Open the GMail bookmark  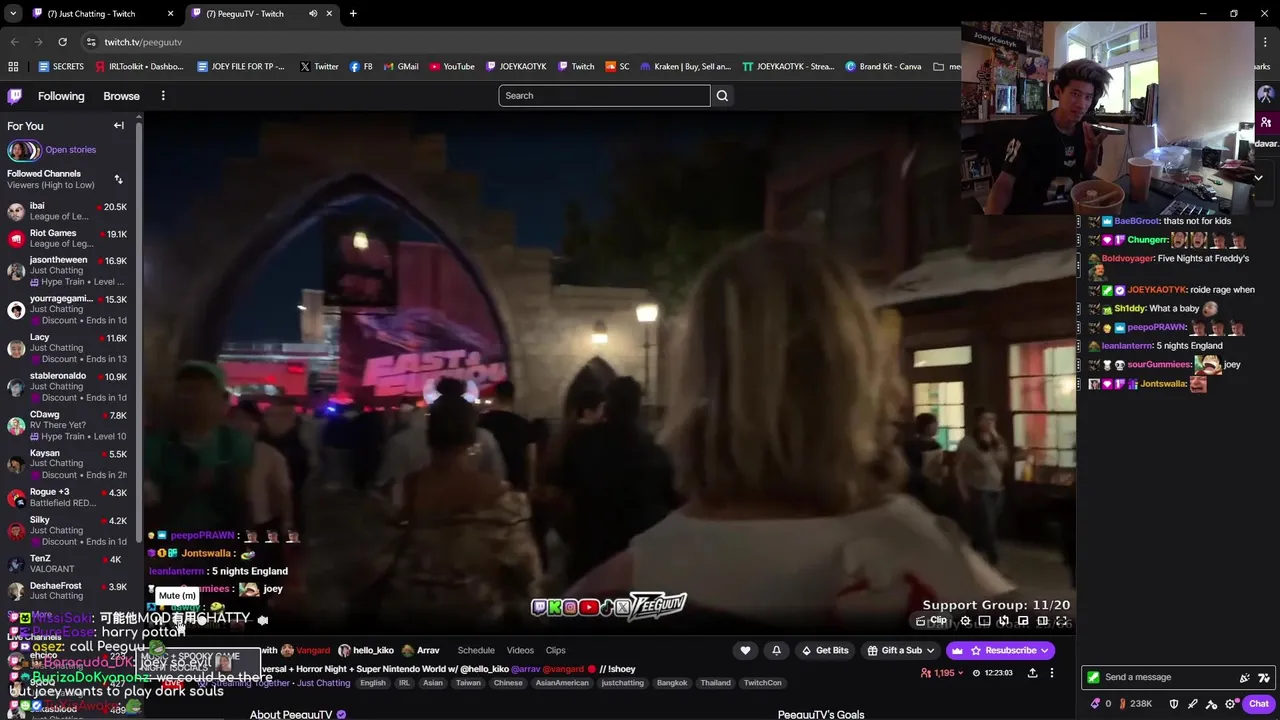point(401,67)
